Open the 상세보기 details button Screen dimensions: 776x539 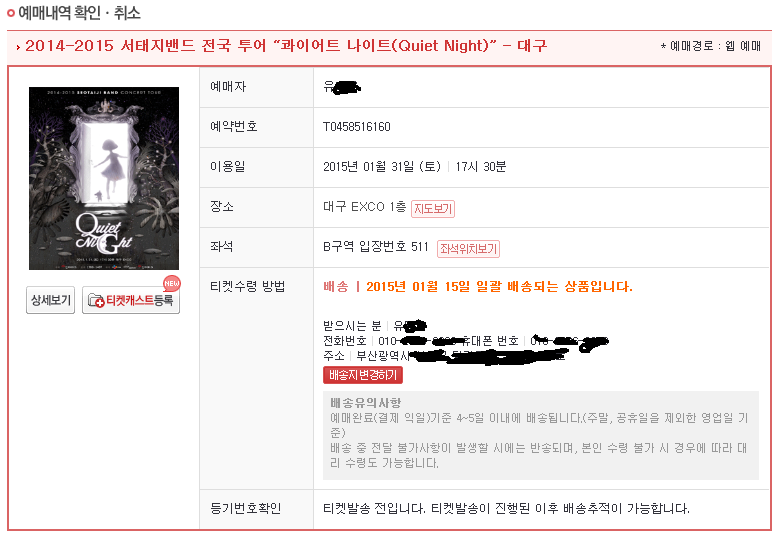50,300
